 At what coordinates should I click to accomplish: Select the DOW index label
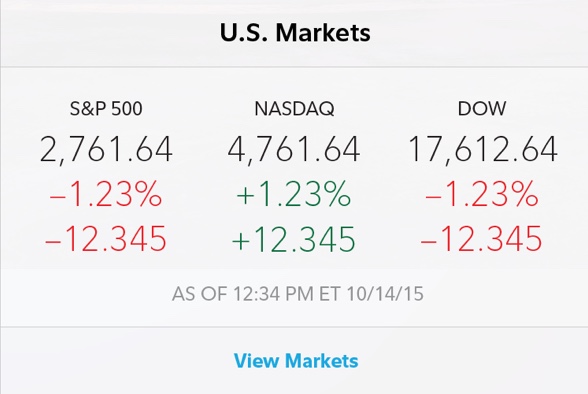point(482,109)
